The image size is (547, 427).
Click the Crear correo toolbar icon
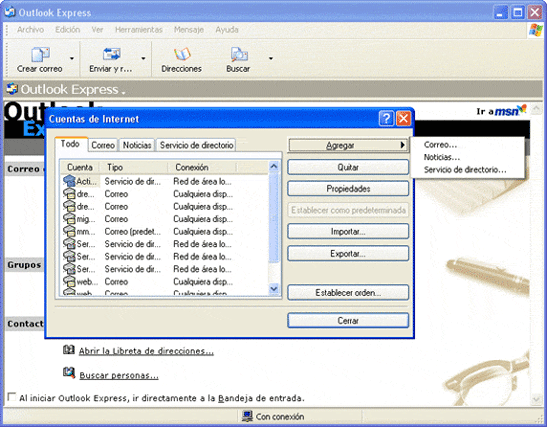[40, 54]
